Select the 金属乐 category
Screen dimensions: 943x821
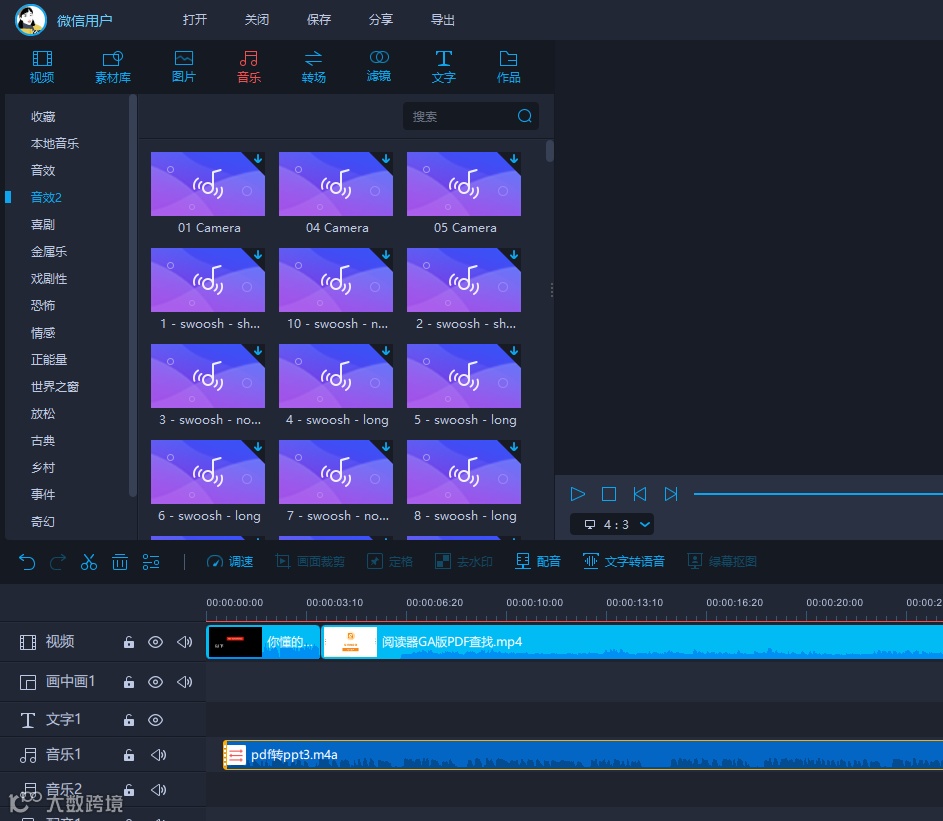pyautogui.click(x=49, y=251)
